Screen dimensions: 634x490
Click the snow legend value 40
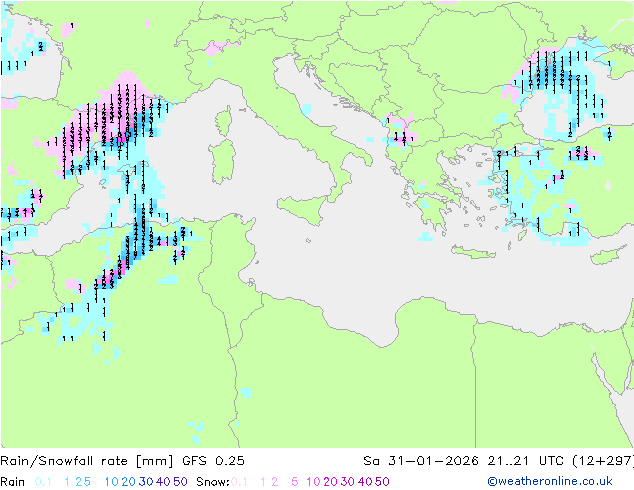365,482
